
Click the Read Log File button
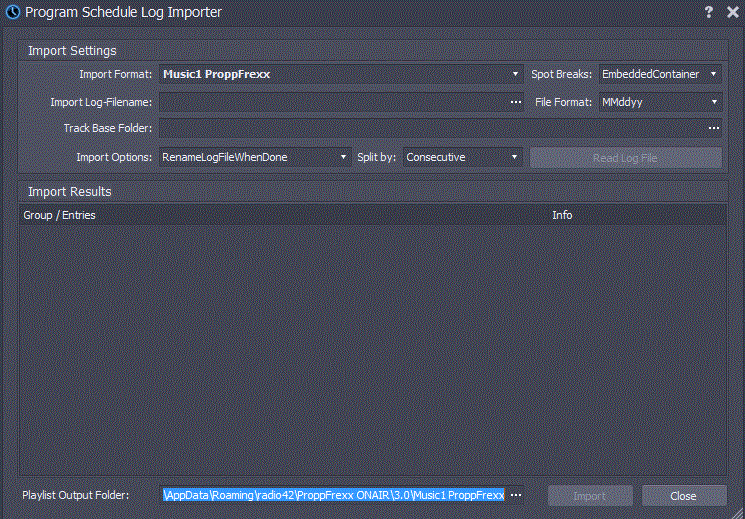pyautogui.click(x=626, y=158)
